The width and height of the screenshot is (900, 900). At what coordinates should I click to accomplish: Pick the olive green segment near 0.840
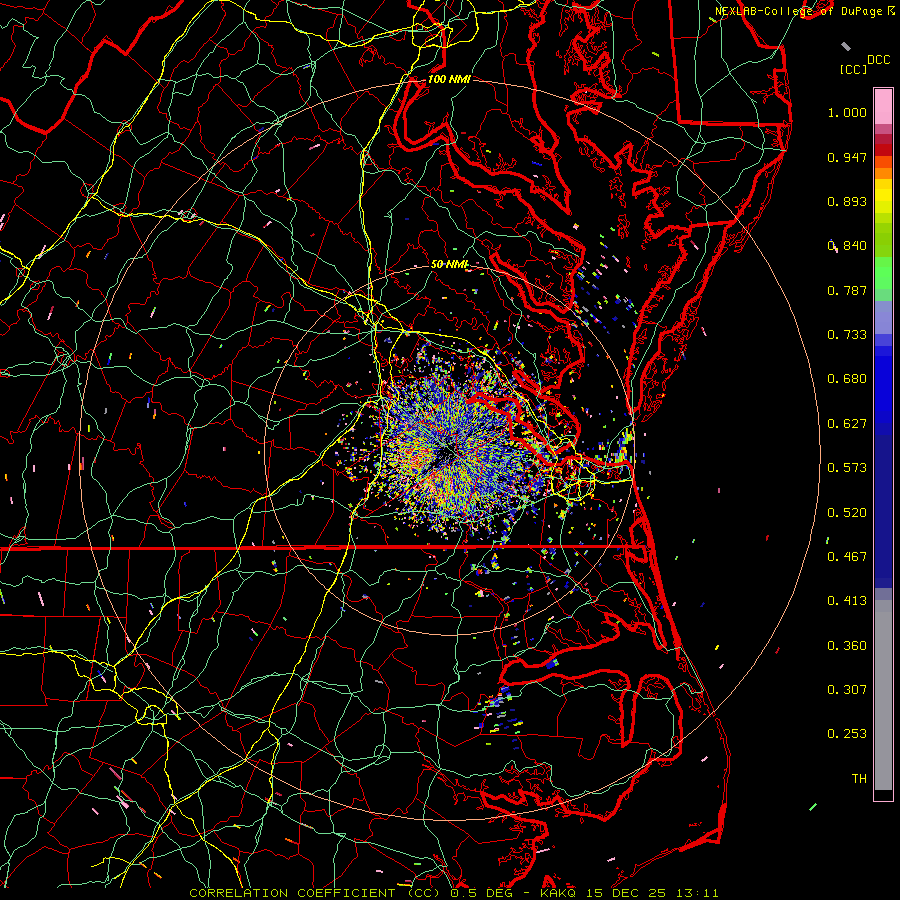click(883, 240)
